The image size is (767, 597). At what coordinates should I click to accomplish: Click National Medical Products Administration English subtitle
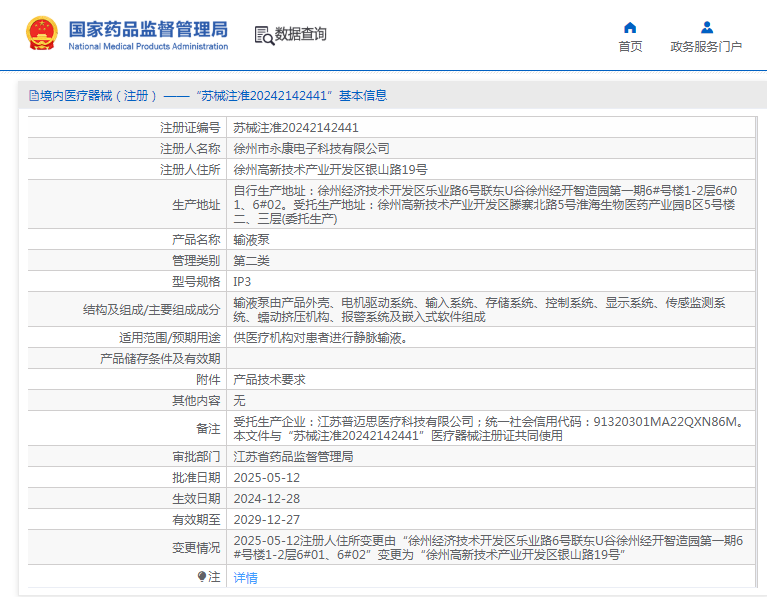coord(148,46)
